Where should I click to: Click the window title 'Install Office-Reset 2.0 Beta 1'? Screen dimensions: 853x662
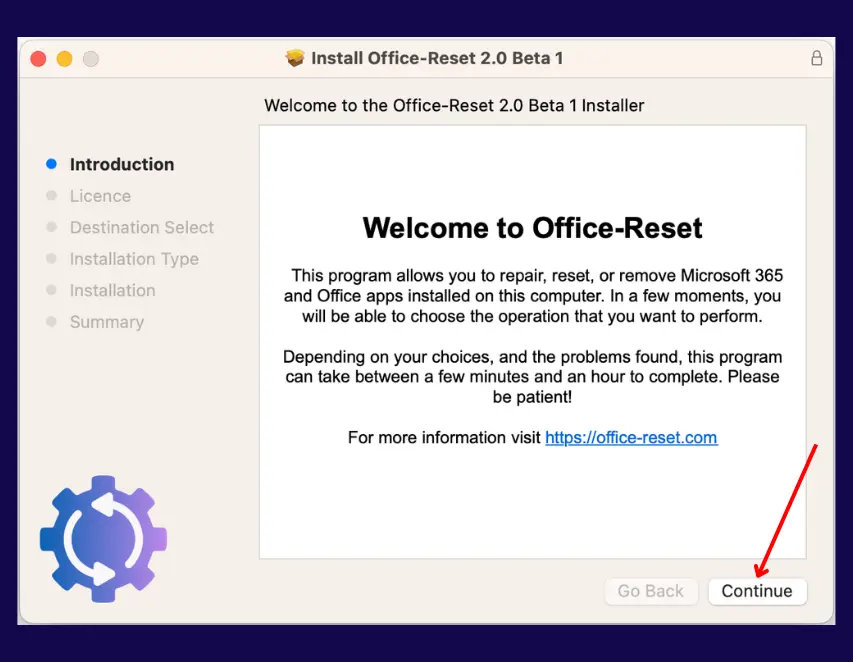pyautogui.click(x=437, y=58)
